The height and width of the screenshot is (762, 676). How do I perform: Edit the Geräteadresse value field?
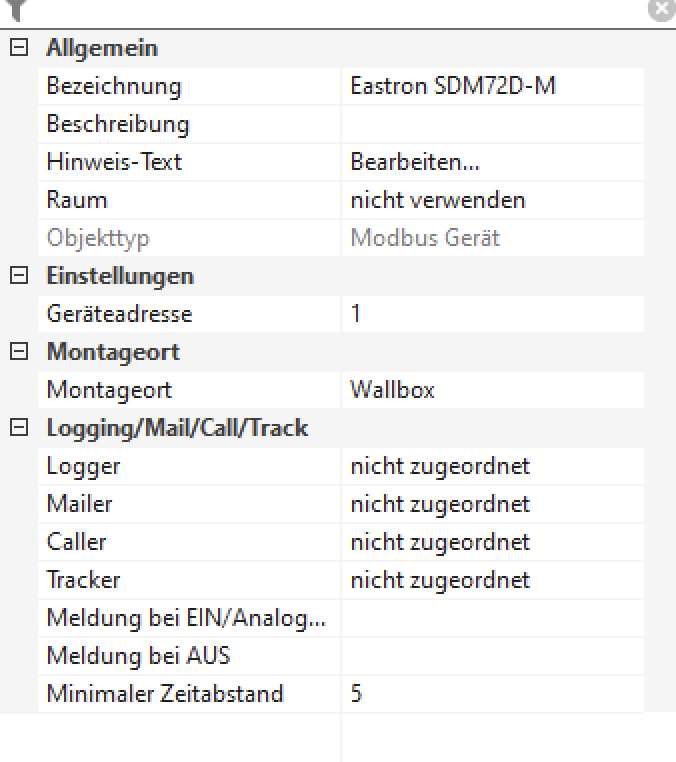[x=490, y=314]
